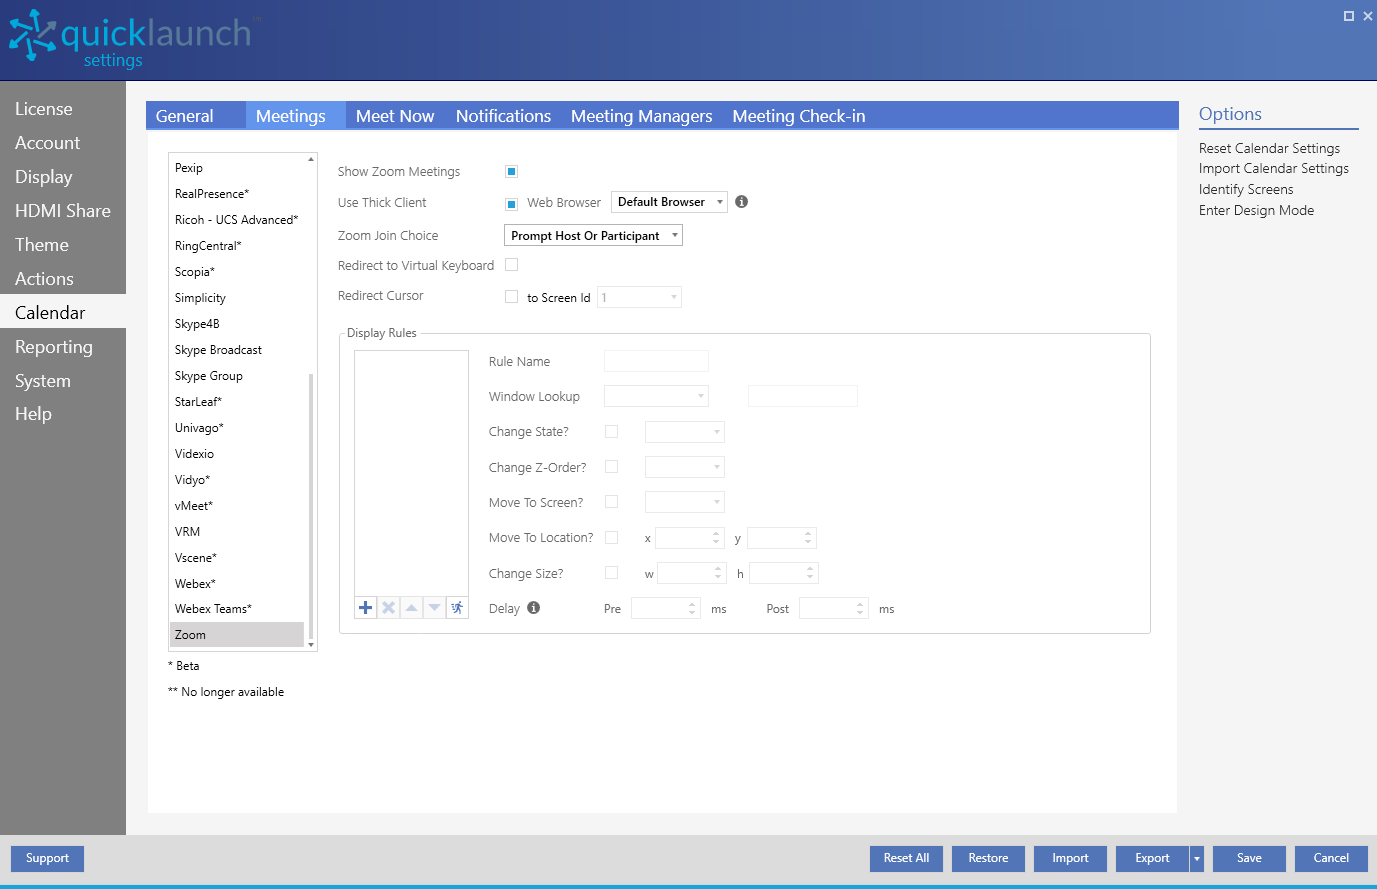The height and width of the screenshot is (889, 1377).
Task: Click the Reset Calendar Settings link
Action: click(1269, 147)
